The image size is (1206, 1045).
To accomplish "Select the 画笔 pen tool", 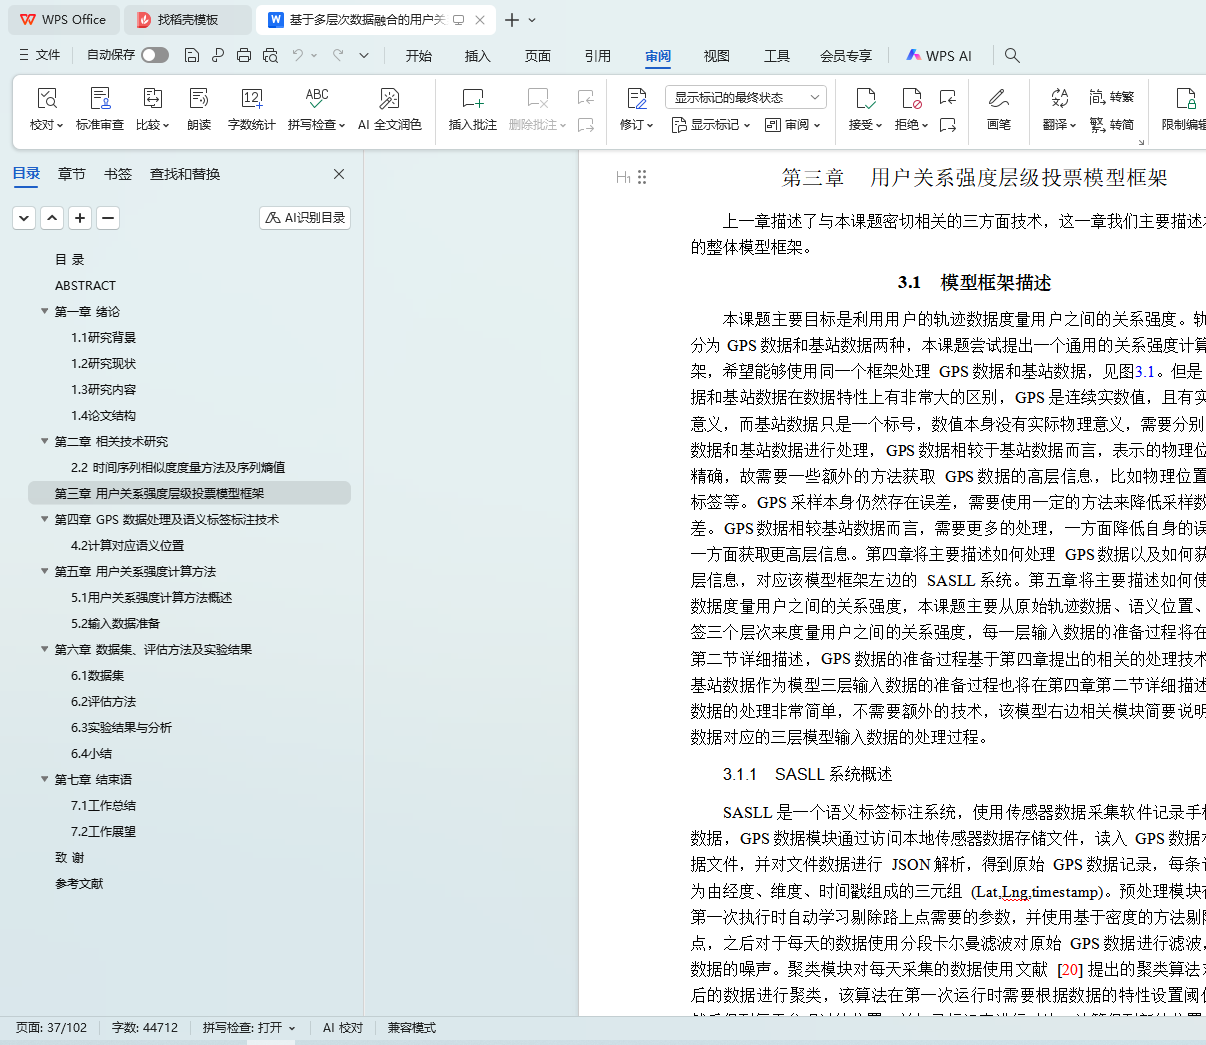I will tap(998, 99).
